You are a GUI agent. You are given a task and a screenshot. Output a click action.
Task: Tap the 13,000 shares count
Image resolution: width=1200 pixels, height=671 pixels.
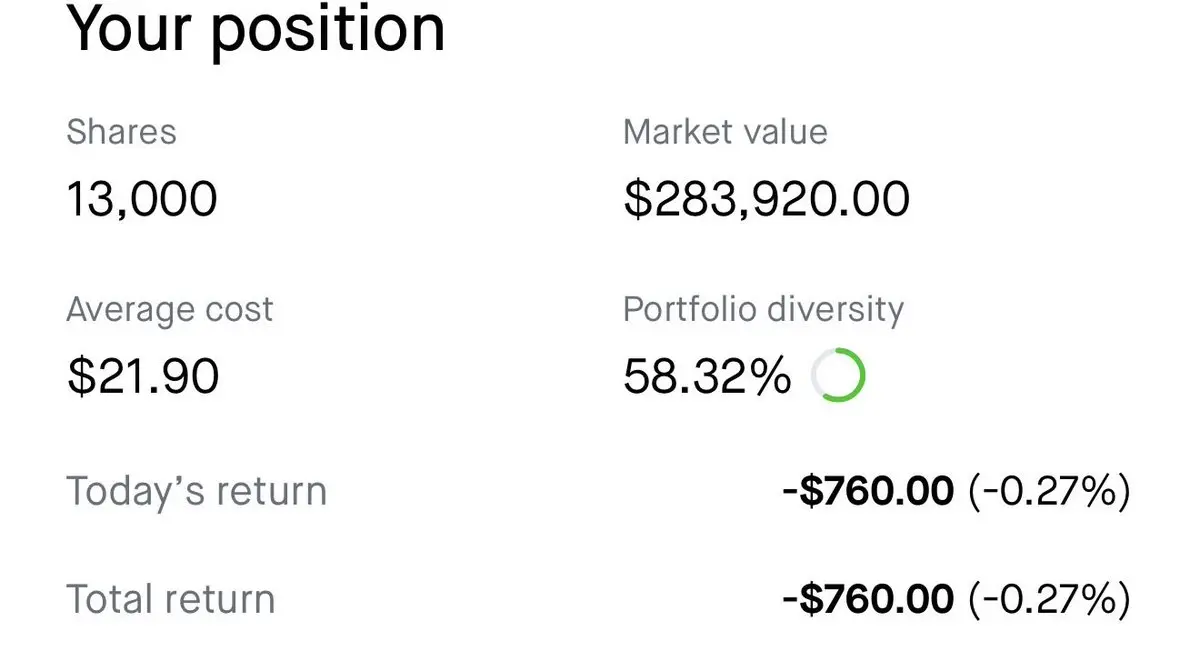[x=141, y=198]
